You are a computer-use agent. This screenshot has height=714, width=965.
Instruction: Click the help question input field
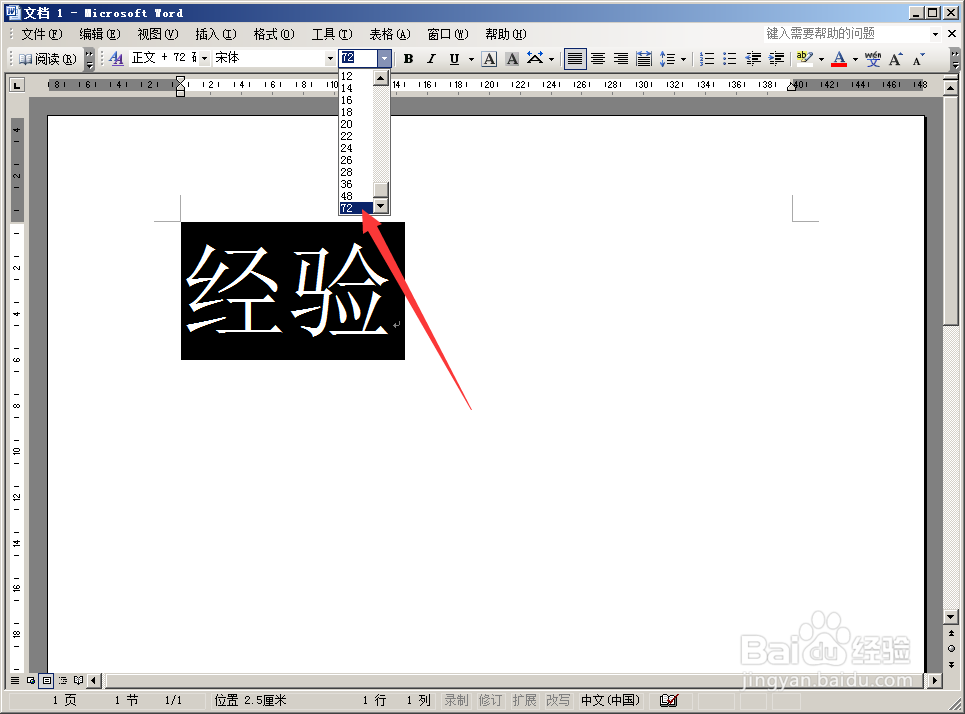pos(846,34)
